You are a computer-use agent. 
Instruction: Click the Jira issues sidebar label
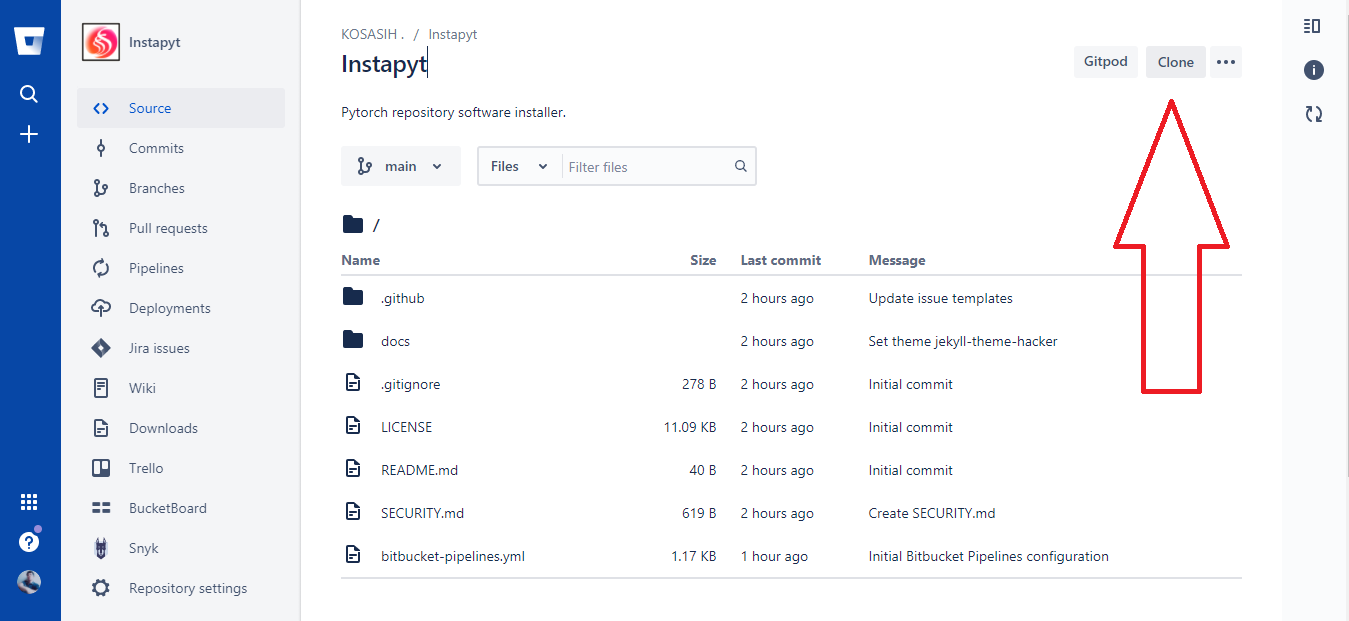(159, 348)
